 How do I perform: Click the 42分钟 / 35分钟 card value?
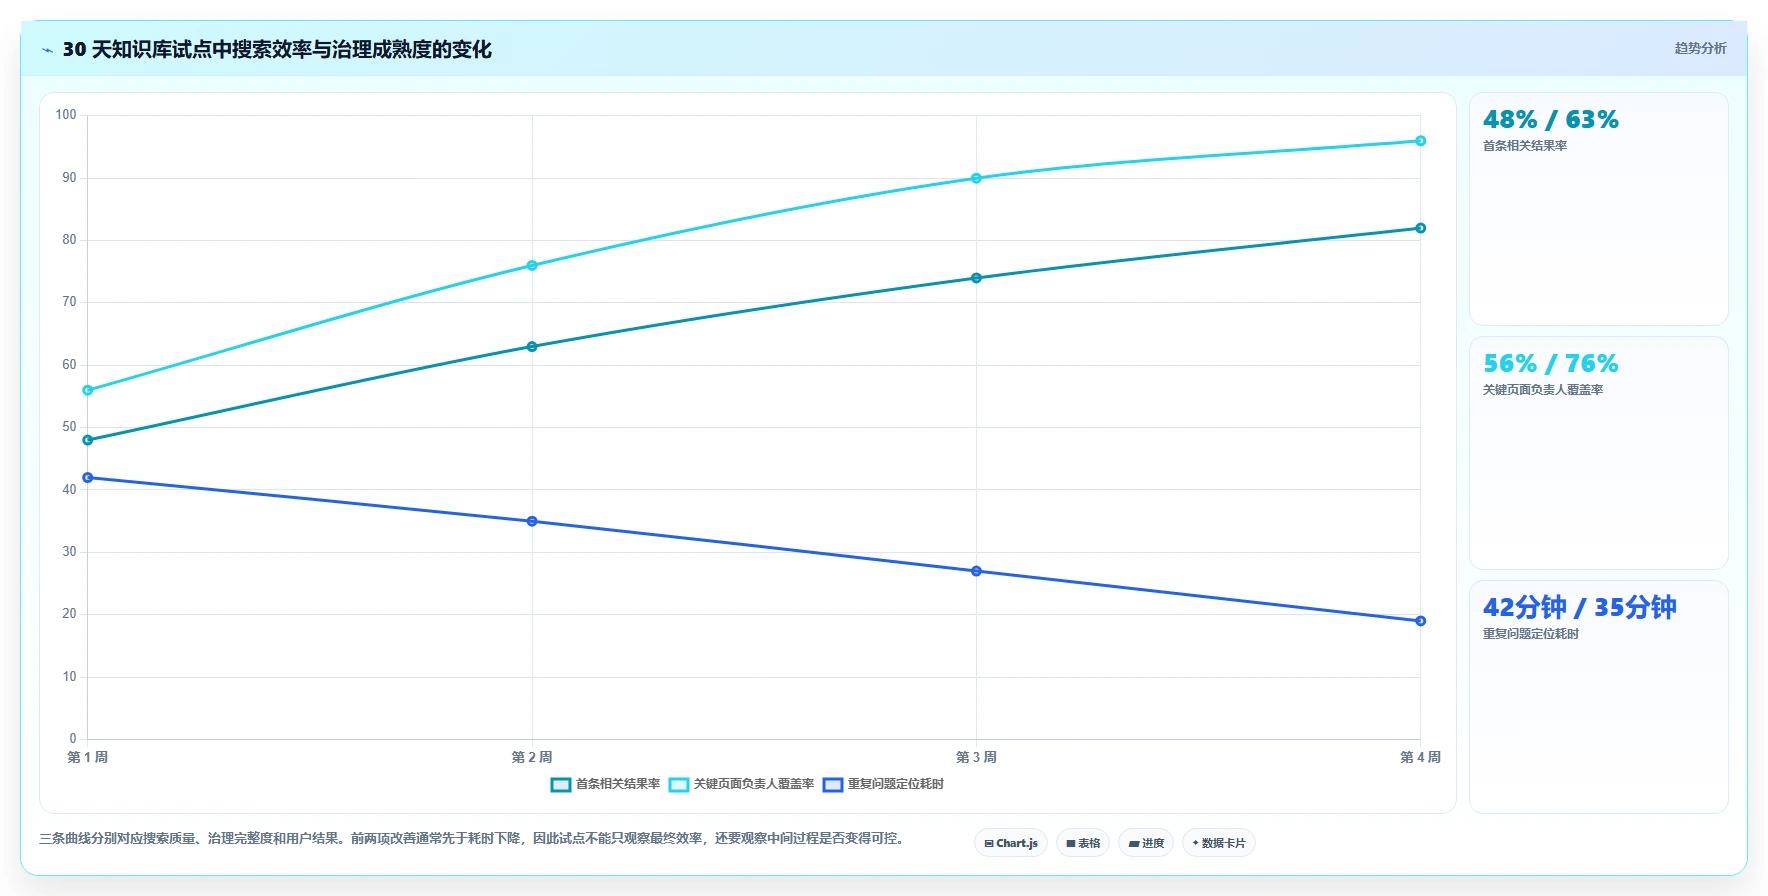1580,608
